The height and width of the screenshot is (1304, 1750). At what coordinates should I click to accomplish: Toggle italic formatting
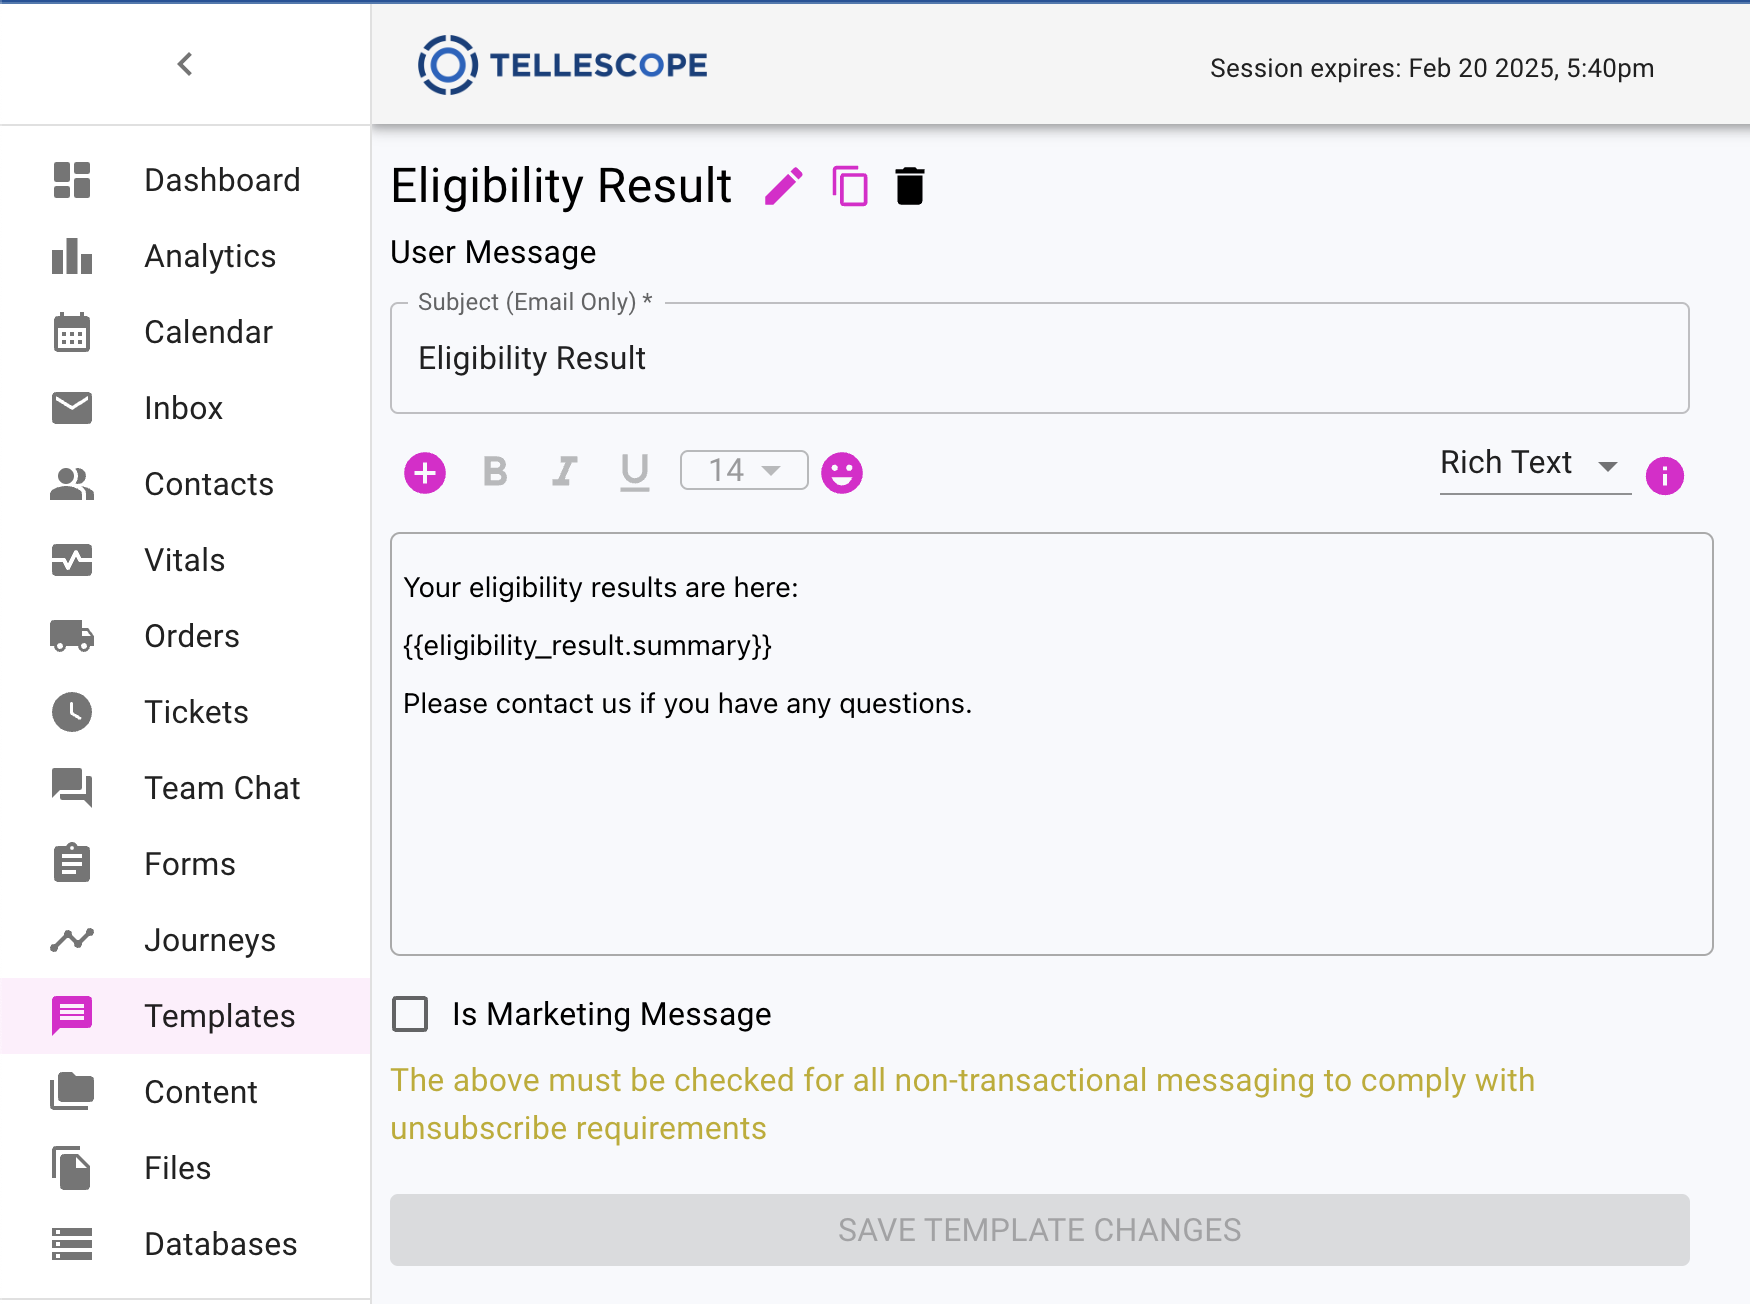point(565,471)
